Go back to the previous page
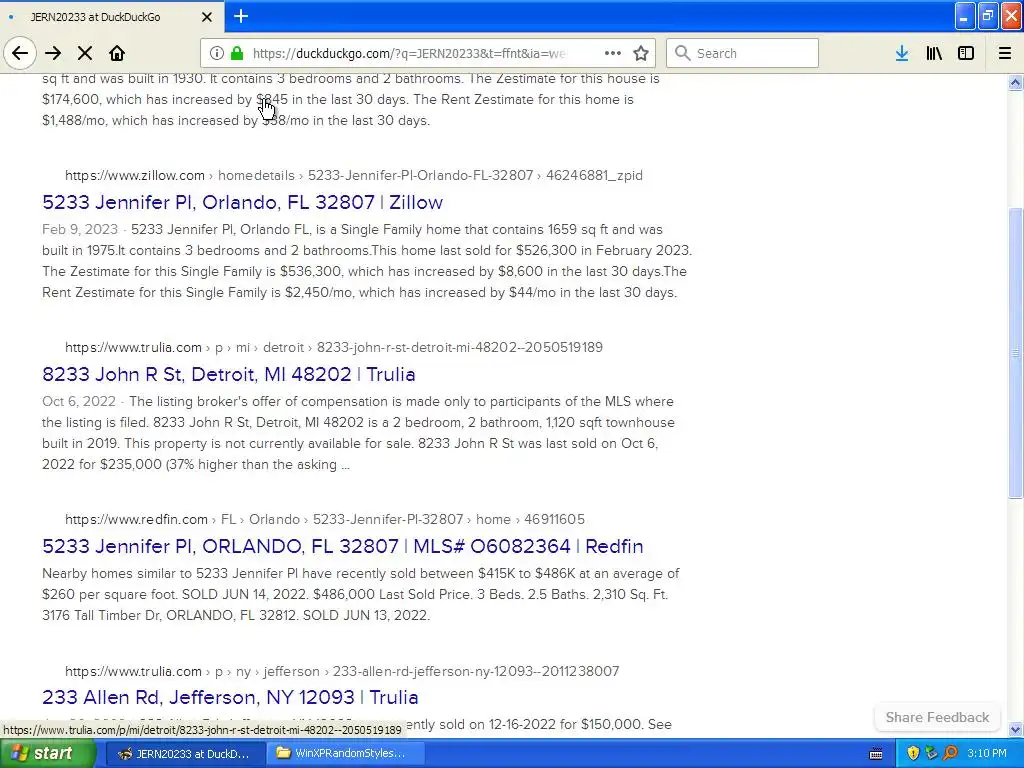Viewport: 1024px width, 768px height. pyautogui.click(x=20, y=54)
